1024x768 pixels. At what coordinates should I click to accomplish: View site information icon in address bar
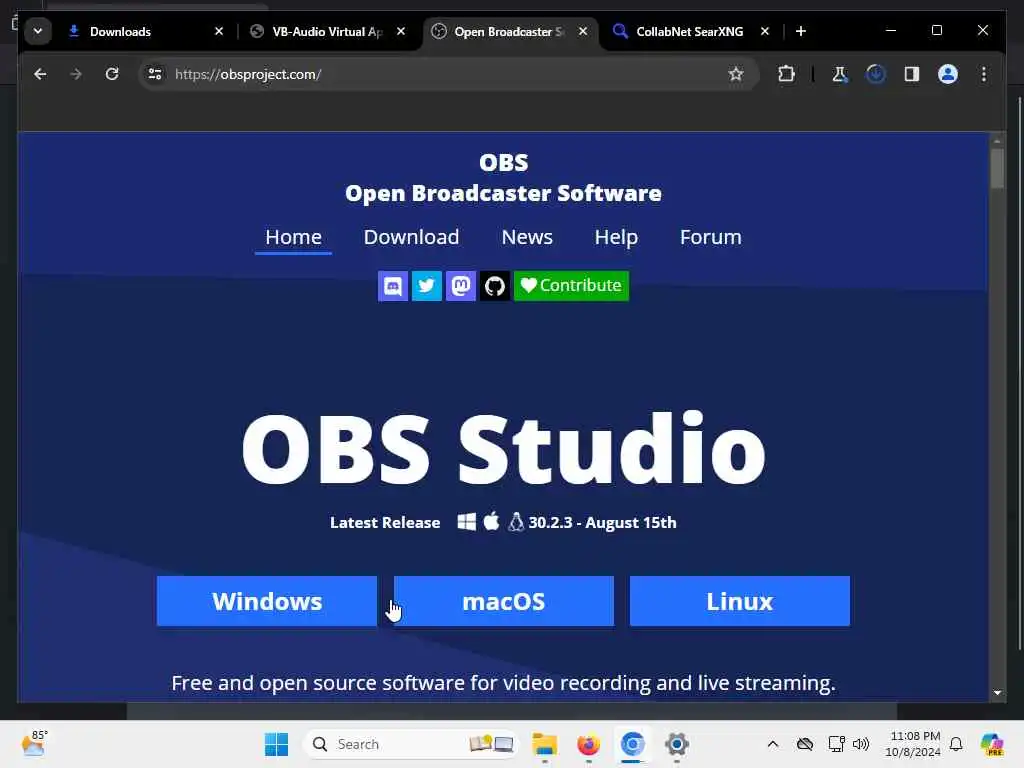pos(155,74)
